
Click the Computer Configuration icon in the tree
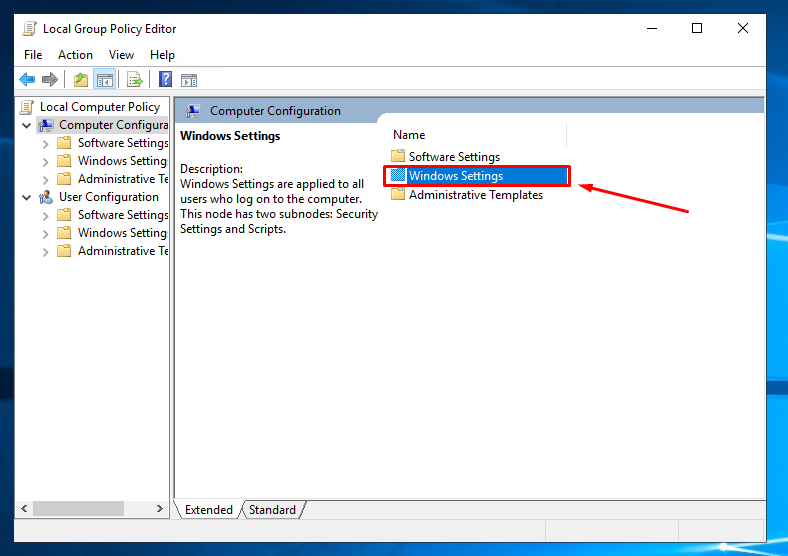(46, 125)
